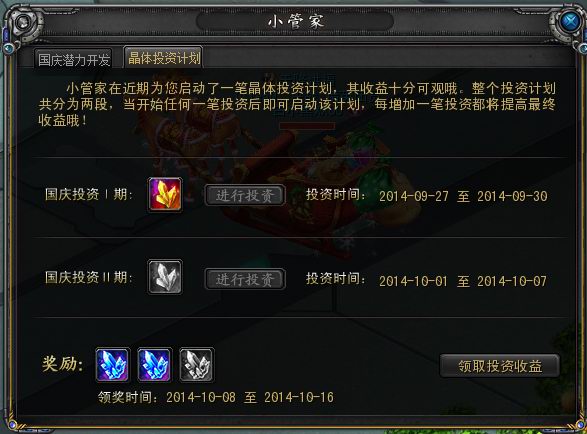Click the 2014-09-27 至 2014-09-30 date range

[463, 196]
